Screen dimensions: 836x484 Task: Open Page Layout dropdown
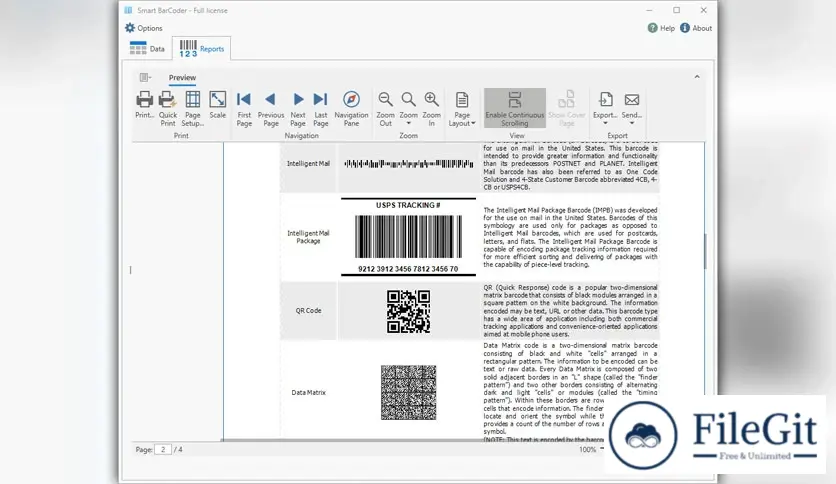(462, 108)
